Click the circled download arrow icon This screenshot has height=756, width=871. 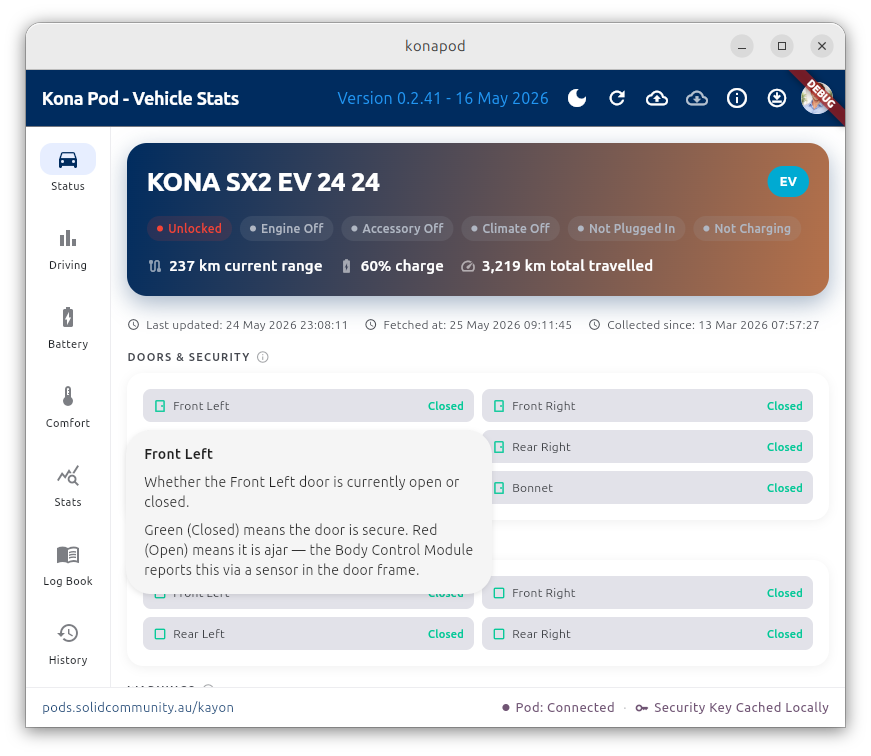coord(777,98)
